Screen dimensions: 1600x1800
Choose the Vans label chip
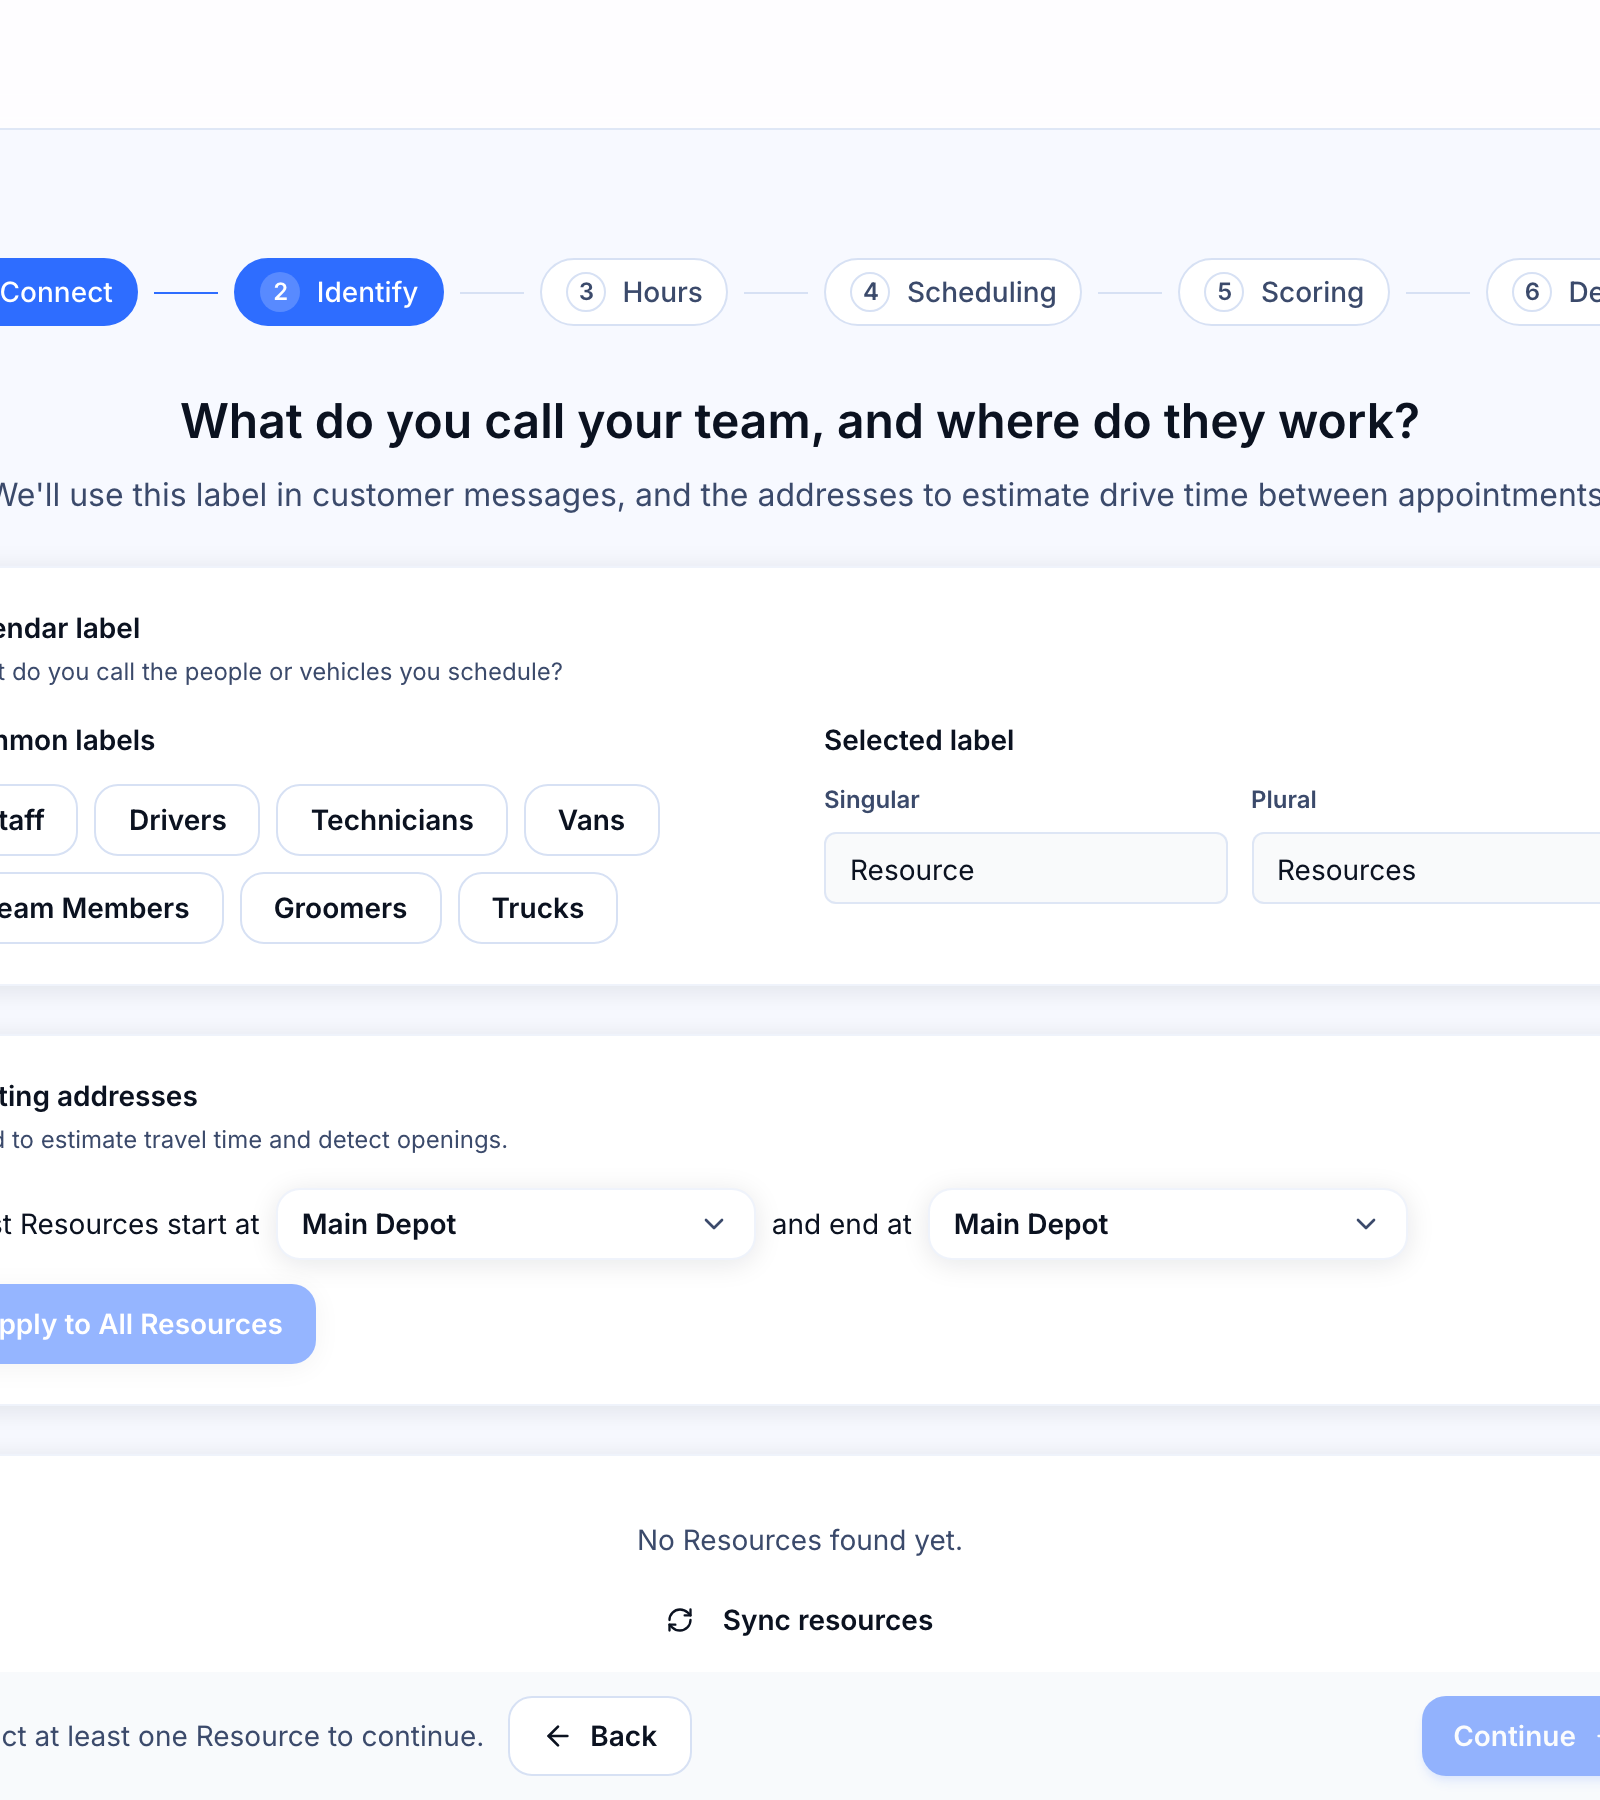point(592,820)
